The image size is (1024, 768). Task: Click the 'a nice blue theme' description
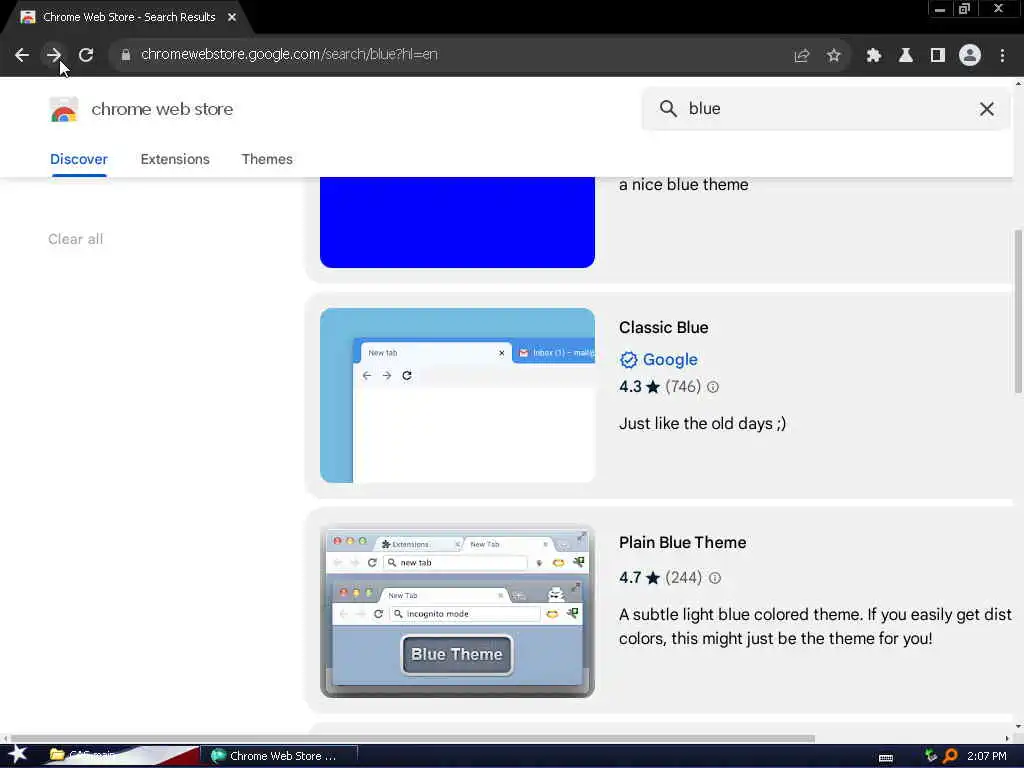click(683, 185)
